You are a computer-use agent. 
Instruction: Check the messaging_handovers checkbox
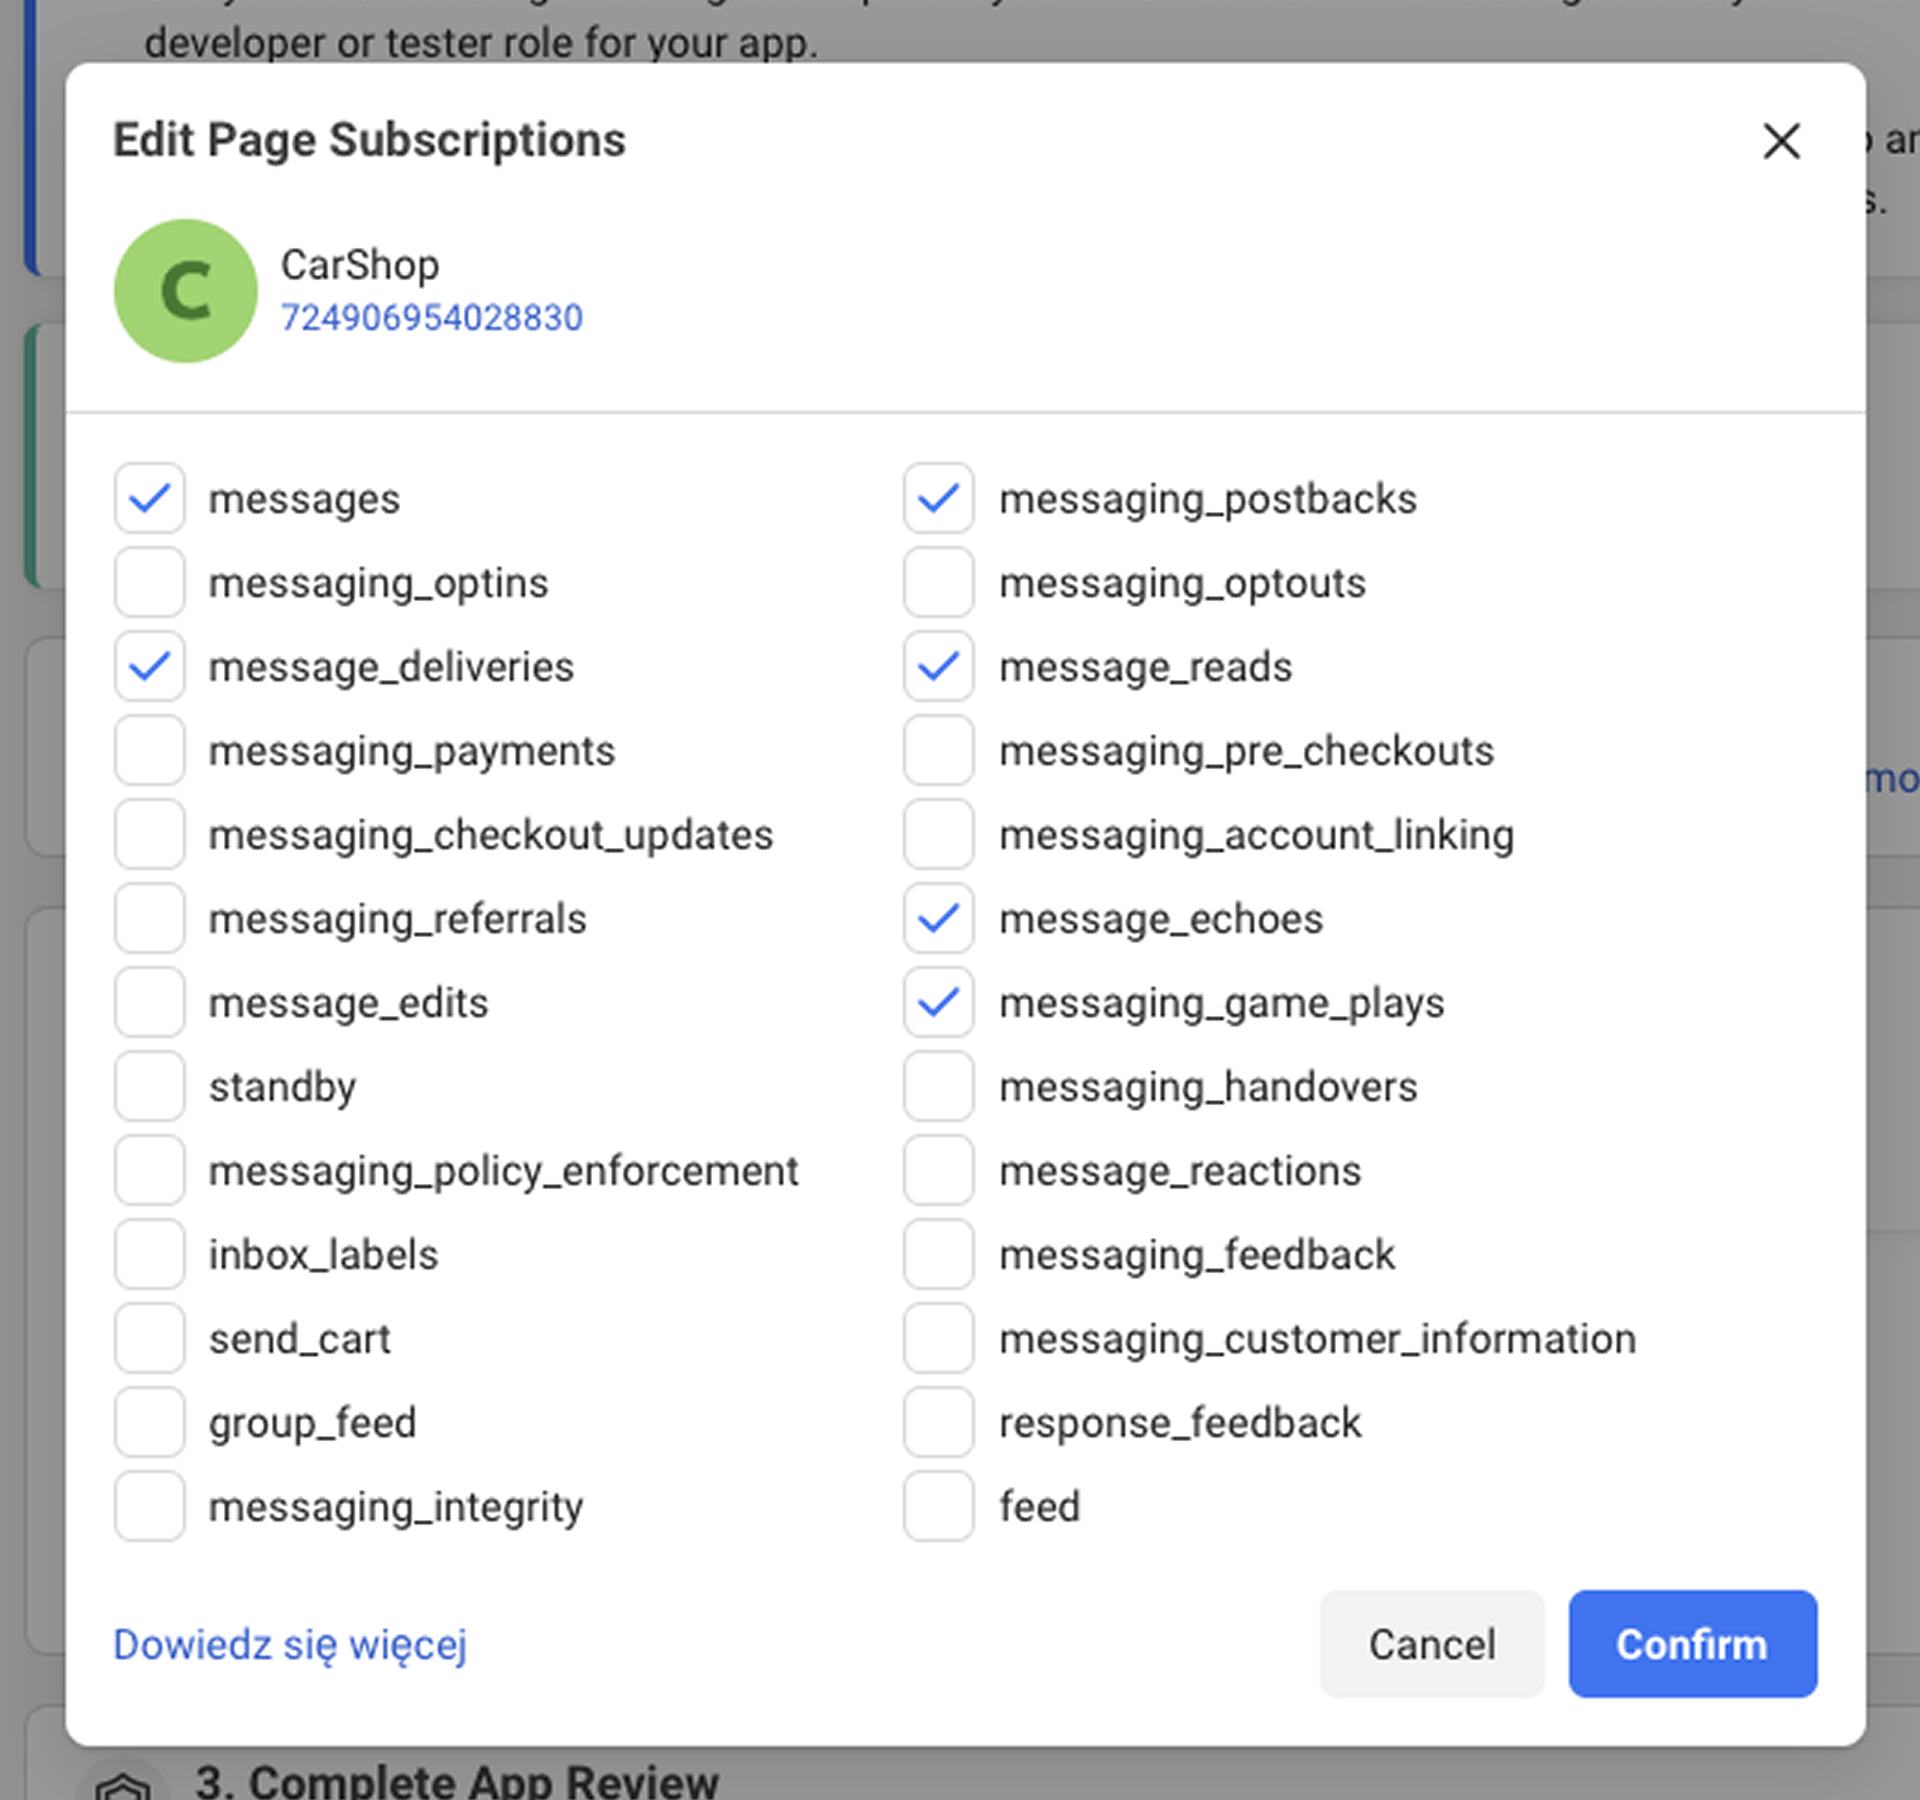[x=939, y=1086]
